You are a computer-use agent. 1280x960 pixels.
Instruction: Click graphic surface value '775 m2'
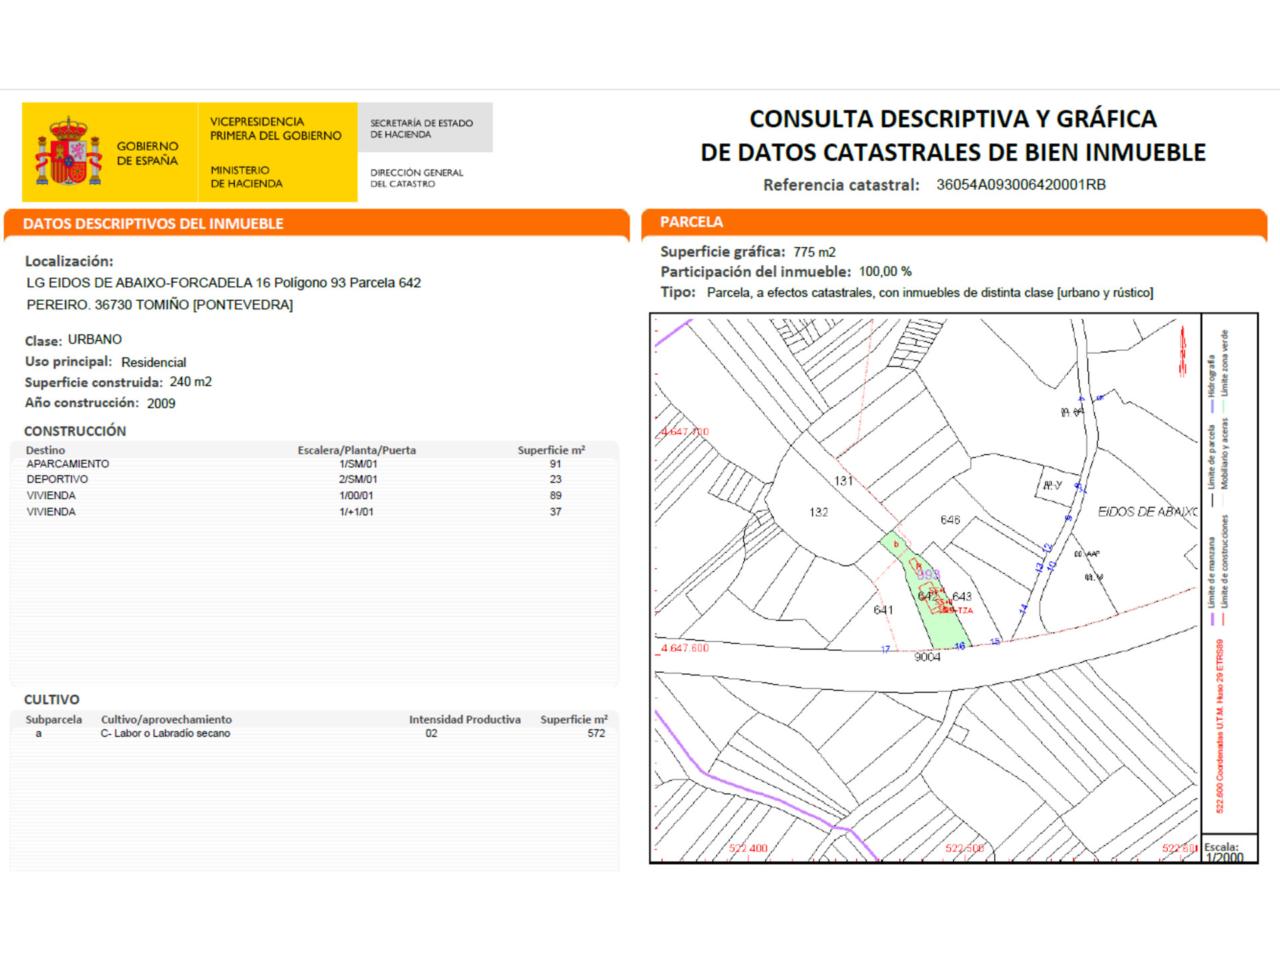[x=814, y=252]
